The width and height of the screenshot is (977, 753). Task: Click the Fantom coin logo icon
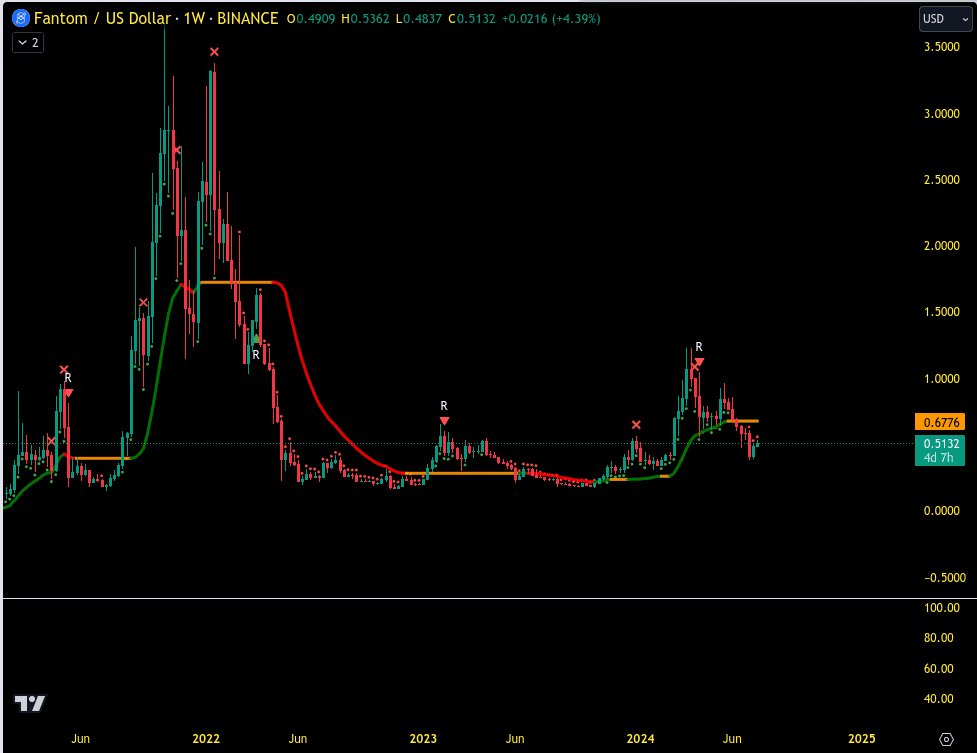(x=21, y=19)
